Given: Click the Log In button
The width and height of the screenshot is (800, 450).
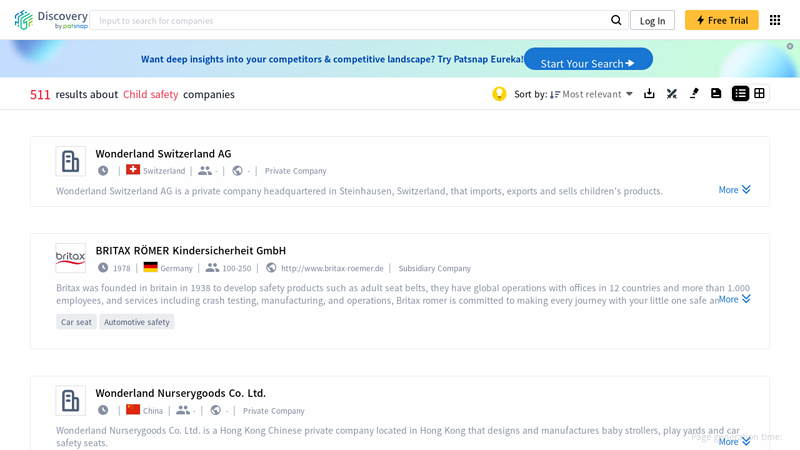Looking at the screenshot, I should 652,20.
